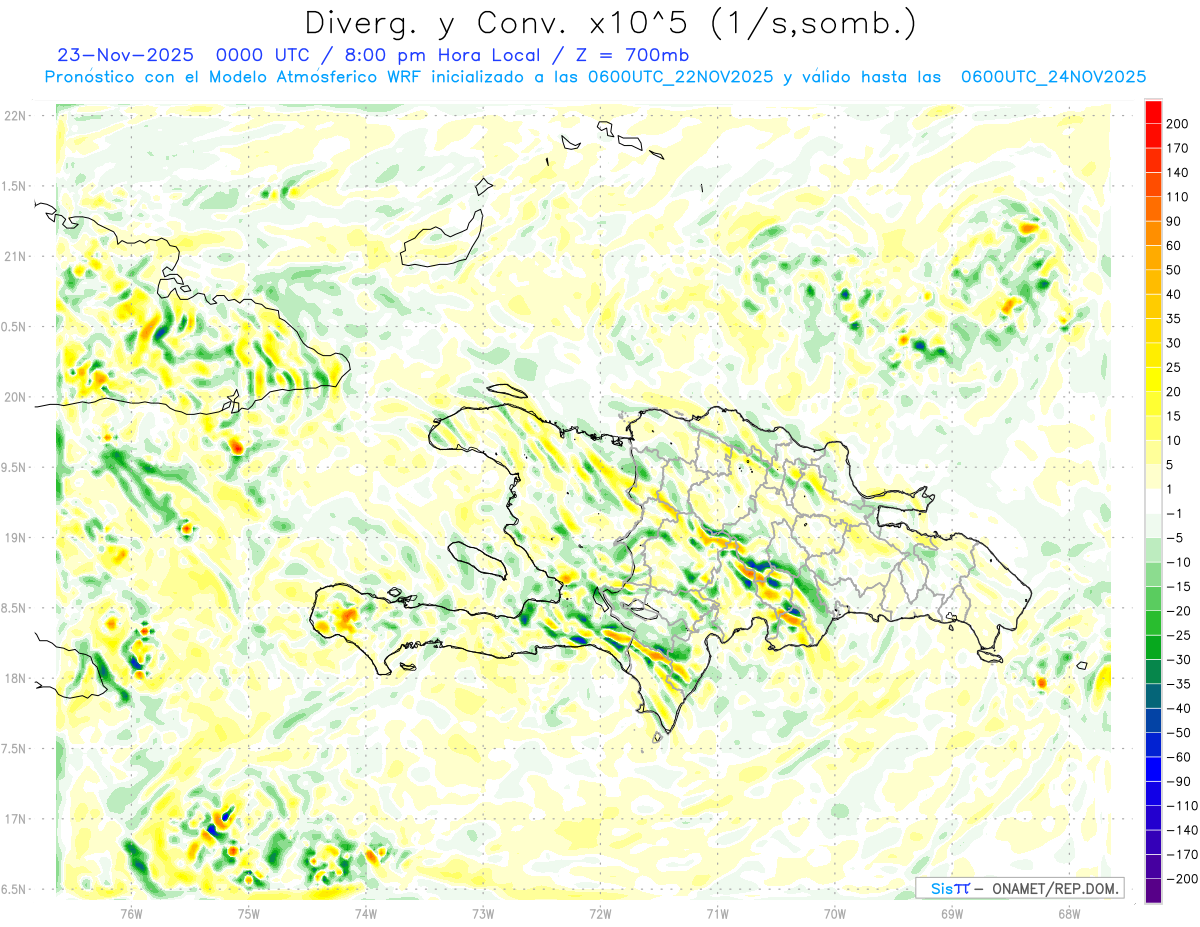Click the '-10' colorbar label
The width and height of the screenshot is (1200, 927).
[1177, 562]
